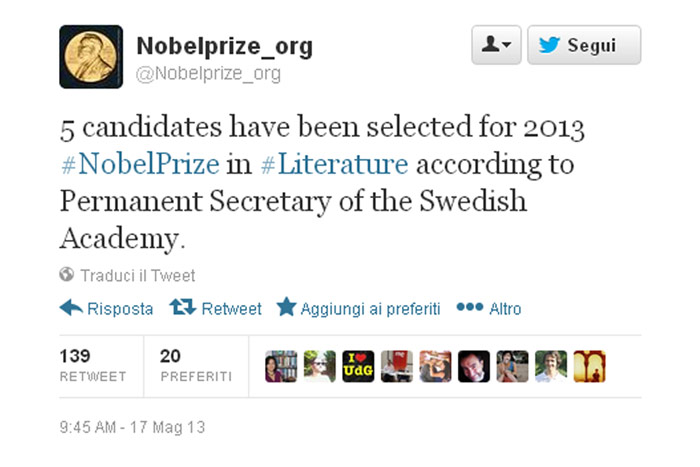Click the Segui follow button

point(583,46)
